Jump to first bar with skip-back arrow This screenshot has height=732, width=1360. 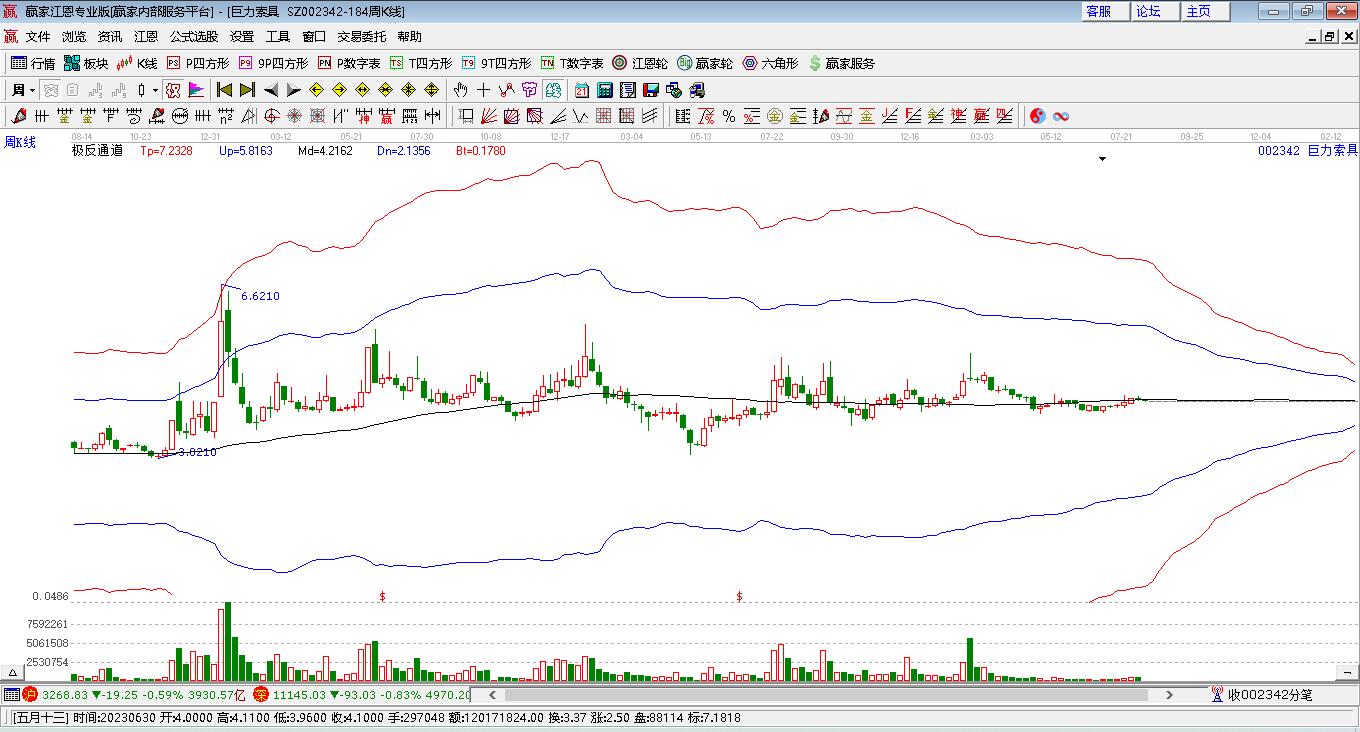coord(225,90)
